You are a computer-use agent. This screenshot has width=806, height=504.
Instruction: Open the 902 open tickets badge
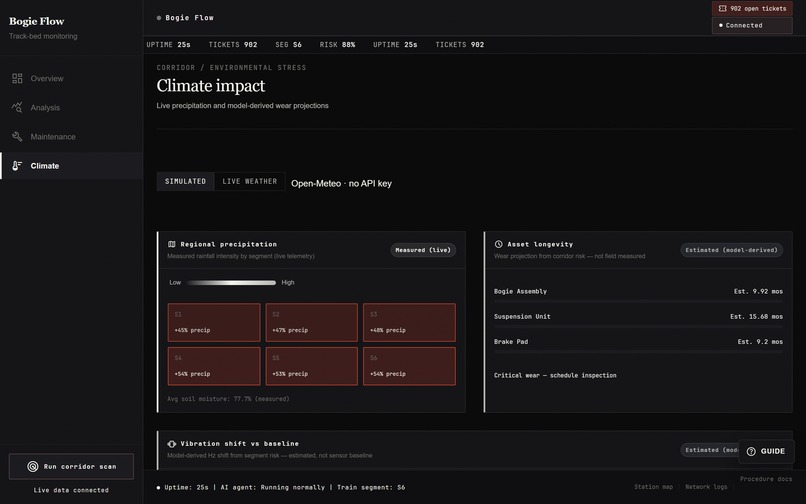tap(752, 9)
